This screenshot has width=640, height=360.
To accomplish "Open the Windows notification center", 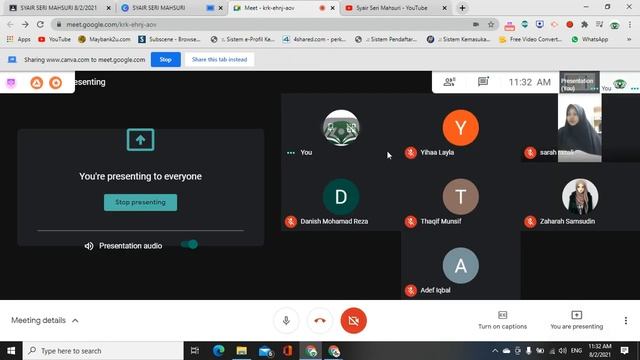I will coord(624,351).
